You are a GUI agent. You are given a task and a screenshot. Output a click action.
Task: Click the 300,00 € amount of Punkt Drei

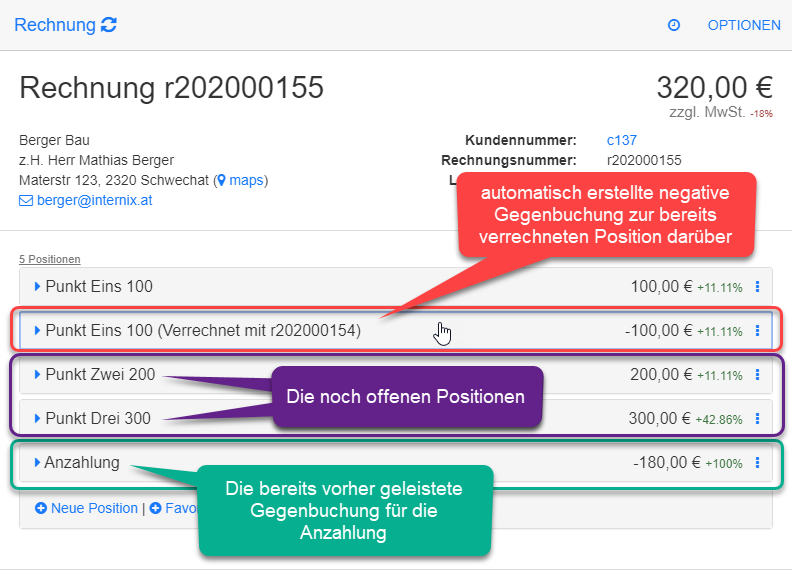pyautogui.click(x=659, y=418)
